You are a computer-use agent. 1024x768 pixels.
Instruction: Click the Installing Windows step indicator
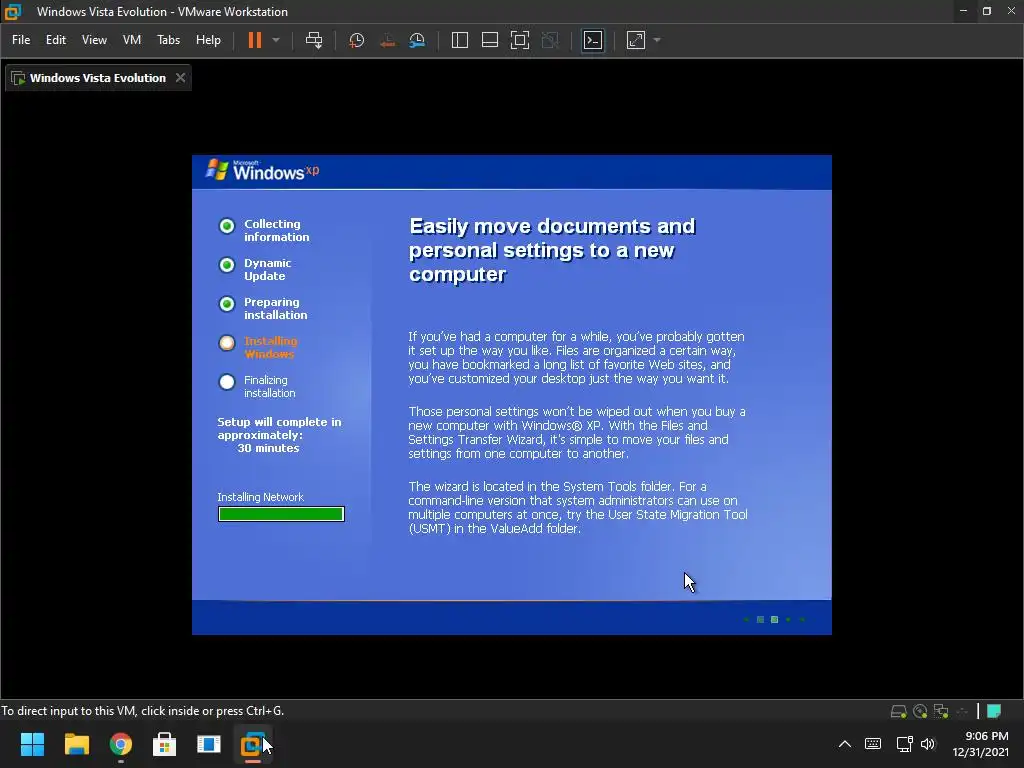[227, 343]
